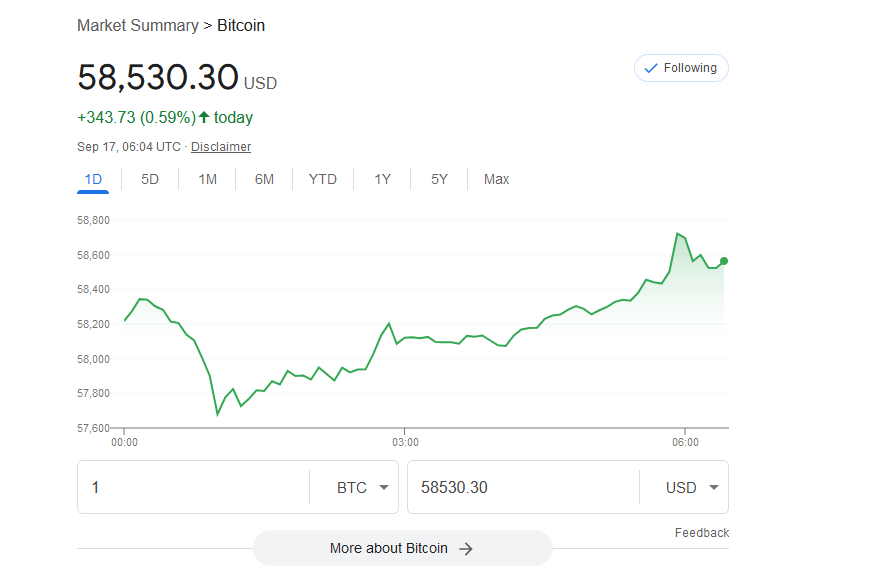The height and width of the screenshot is (587, 877).
Task: Click the +343.73 (0.59%) change text
Action: (x=136, y=117)
